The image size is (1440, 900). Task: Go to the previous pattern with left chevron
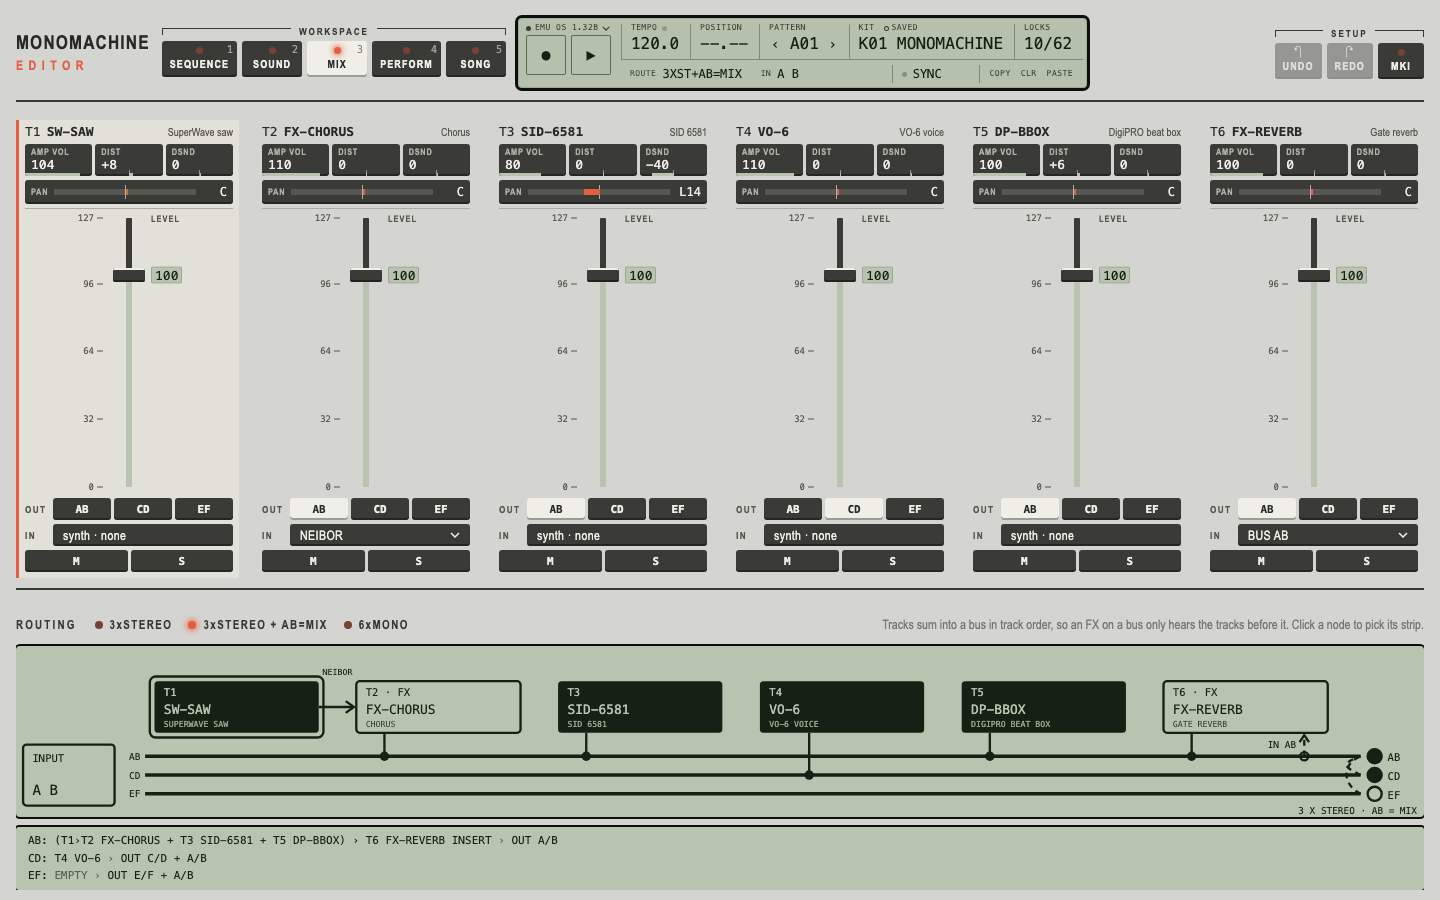(x=775, y=44)
